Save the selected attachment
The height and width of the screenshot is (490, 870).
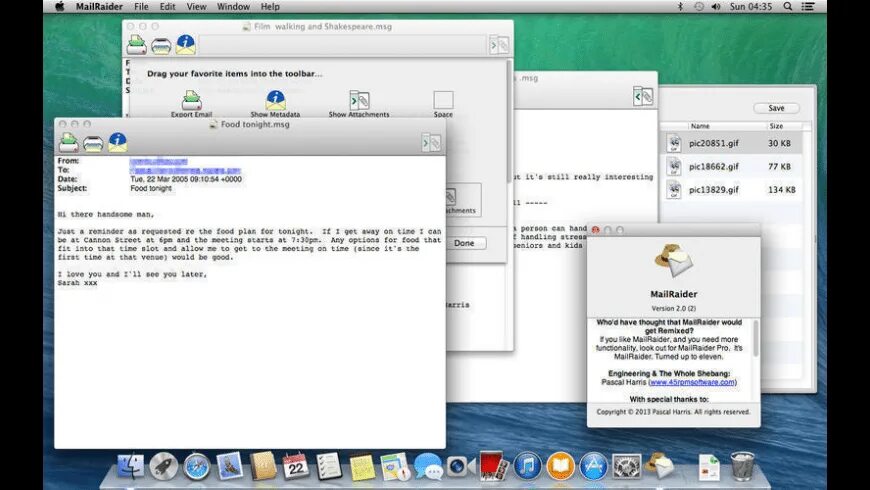click(776, 108)
